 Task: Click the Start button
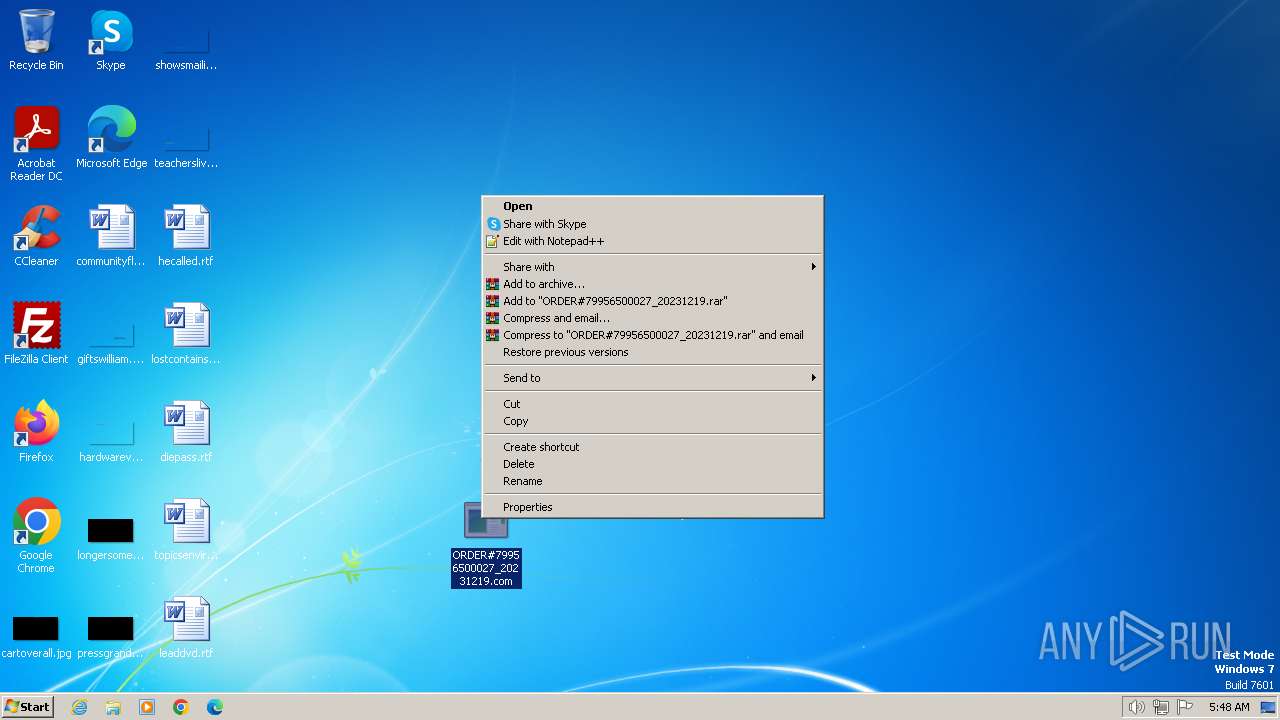(x=27, y=707)
